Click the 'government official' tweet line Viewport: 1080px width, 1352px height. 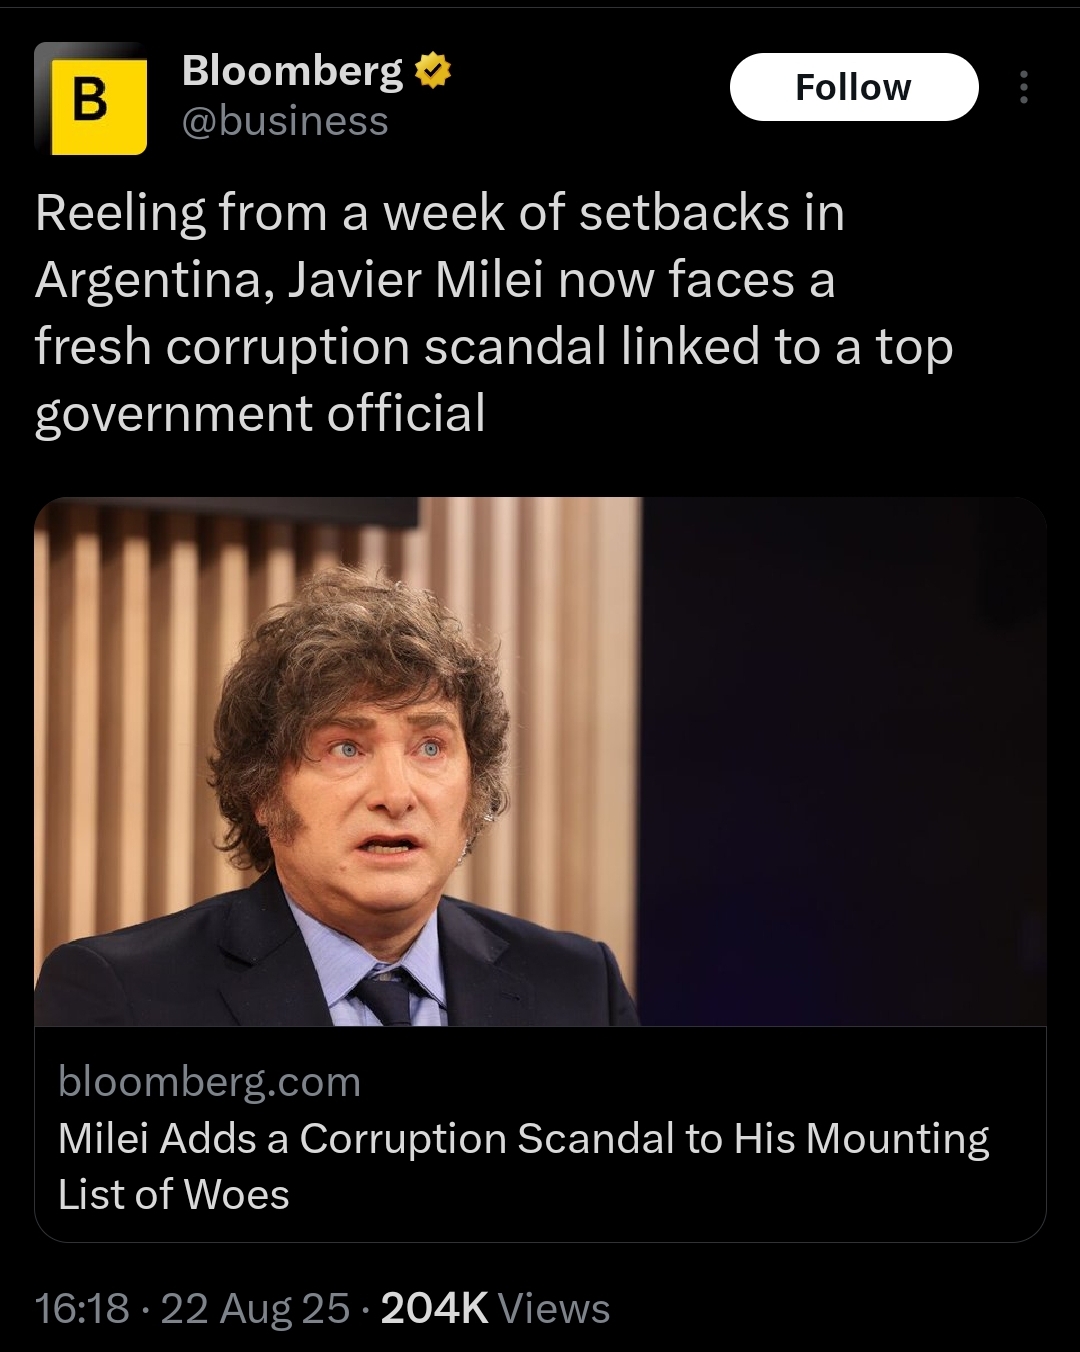(x=260, y=413)
